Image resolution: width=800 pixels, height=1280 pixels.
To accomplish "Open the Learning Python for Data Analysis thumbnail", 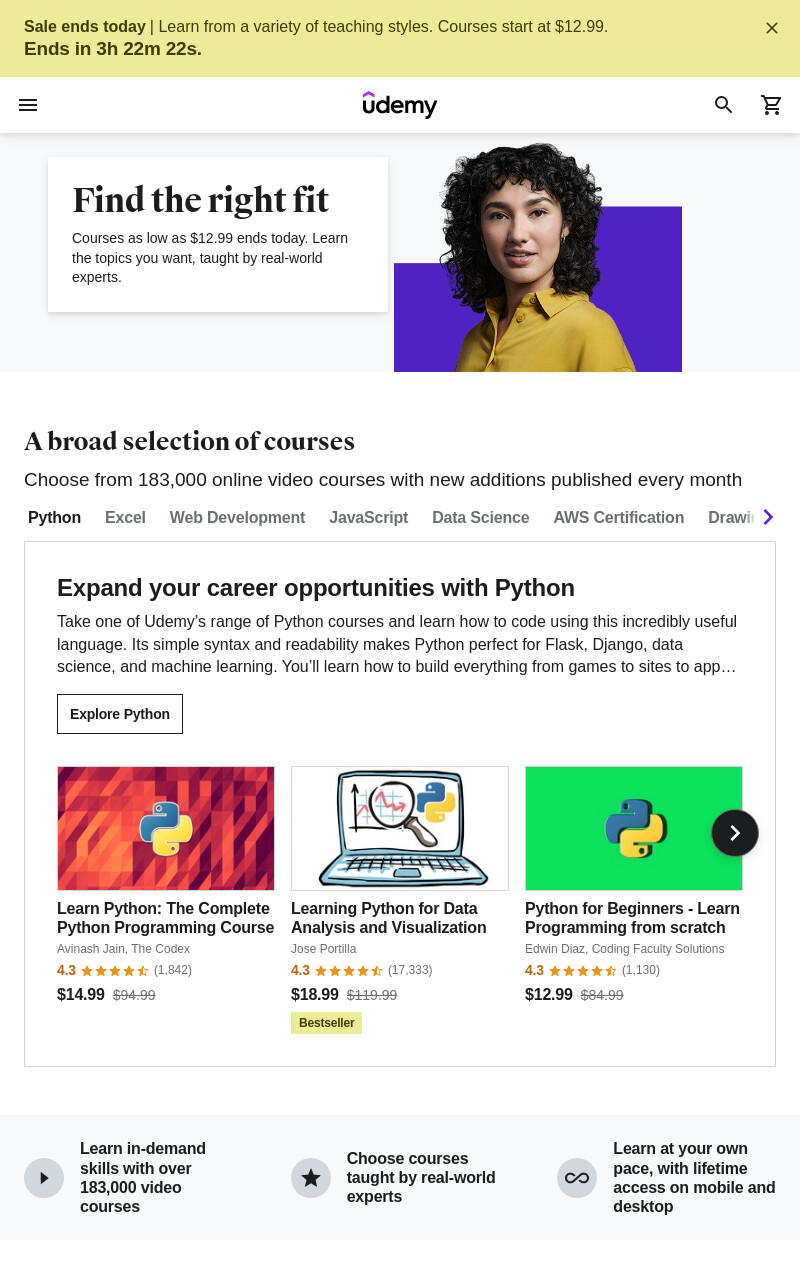I will pos(400,828).
